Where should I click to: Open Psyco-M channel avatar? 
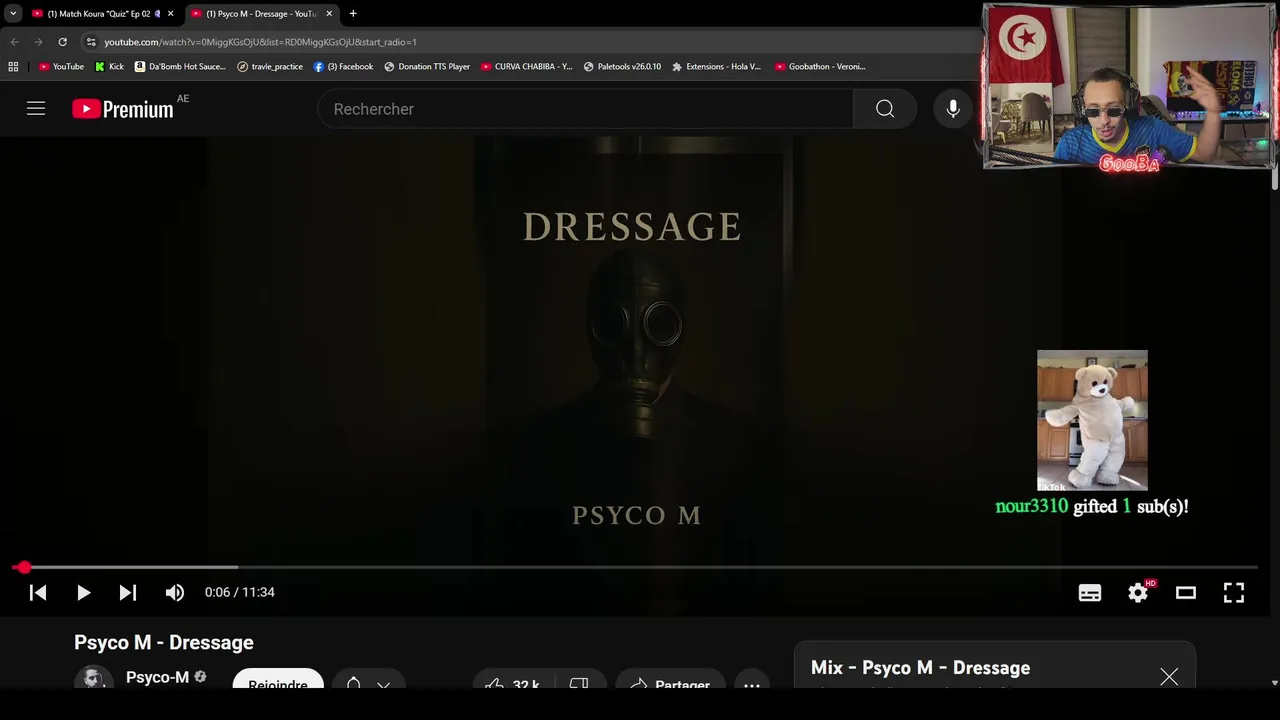pyautogui.click(x=93, y=678)
